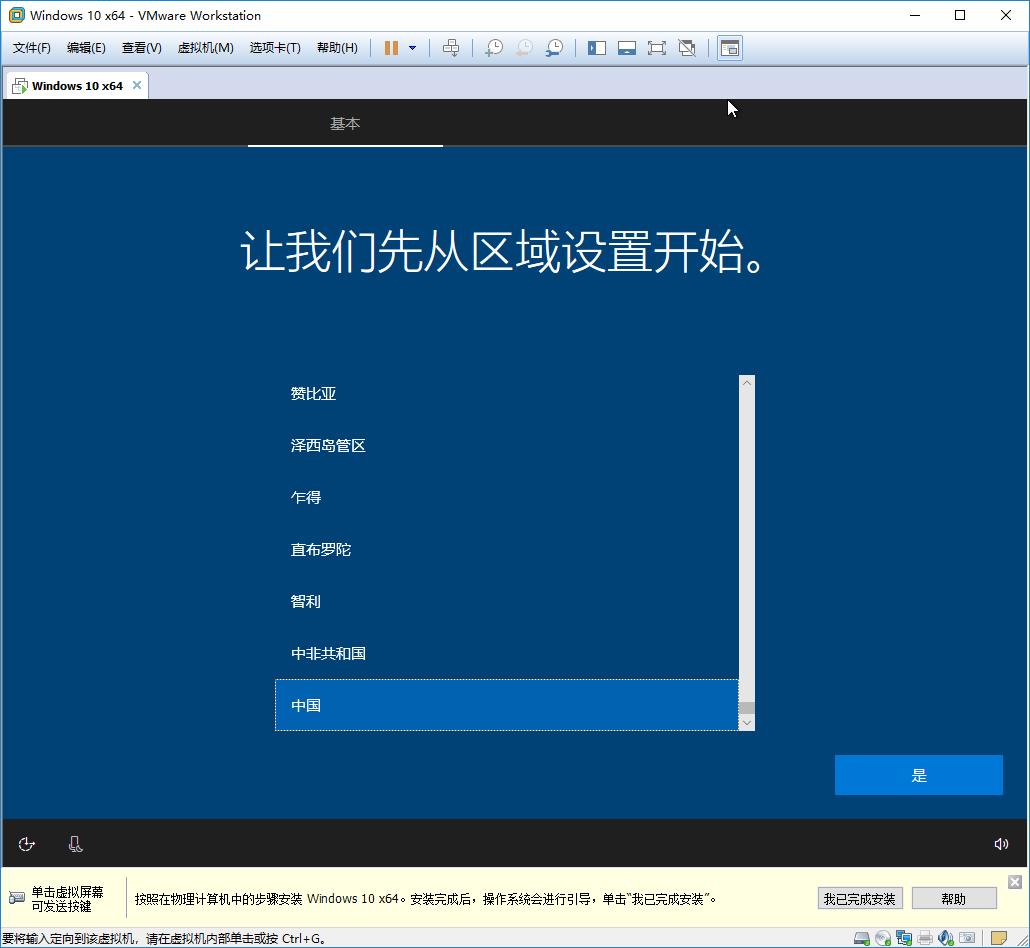
Task: Enter full screen mode
Action: [x=656, y=47]
